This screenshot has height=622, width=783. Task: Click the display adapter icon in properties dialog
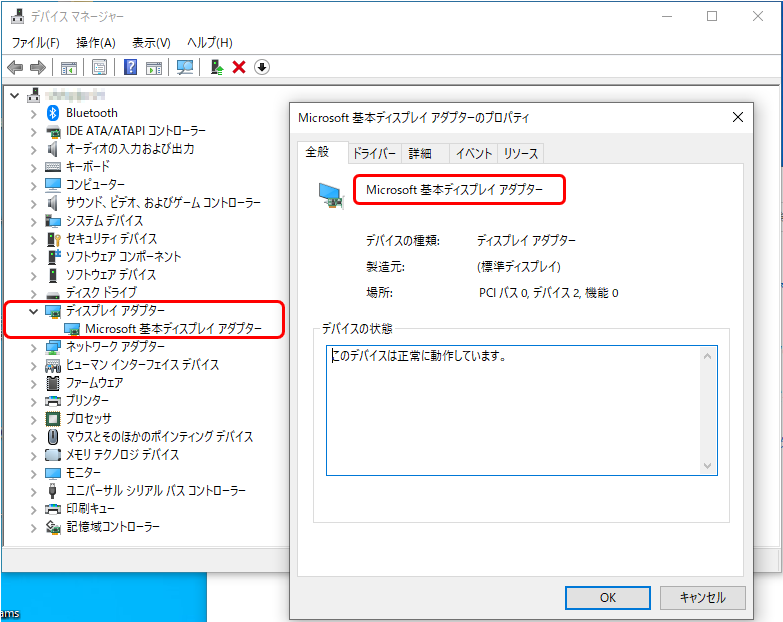pyautogui.click(x=331, y=196)
